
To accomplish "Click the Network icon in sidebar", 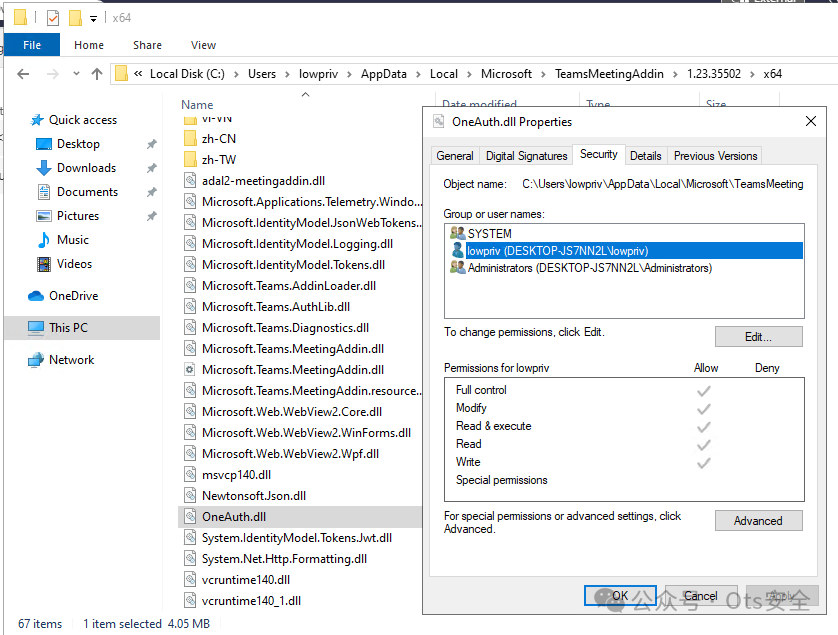I will (x=36, y=360).
